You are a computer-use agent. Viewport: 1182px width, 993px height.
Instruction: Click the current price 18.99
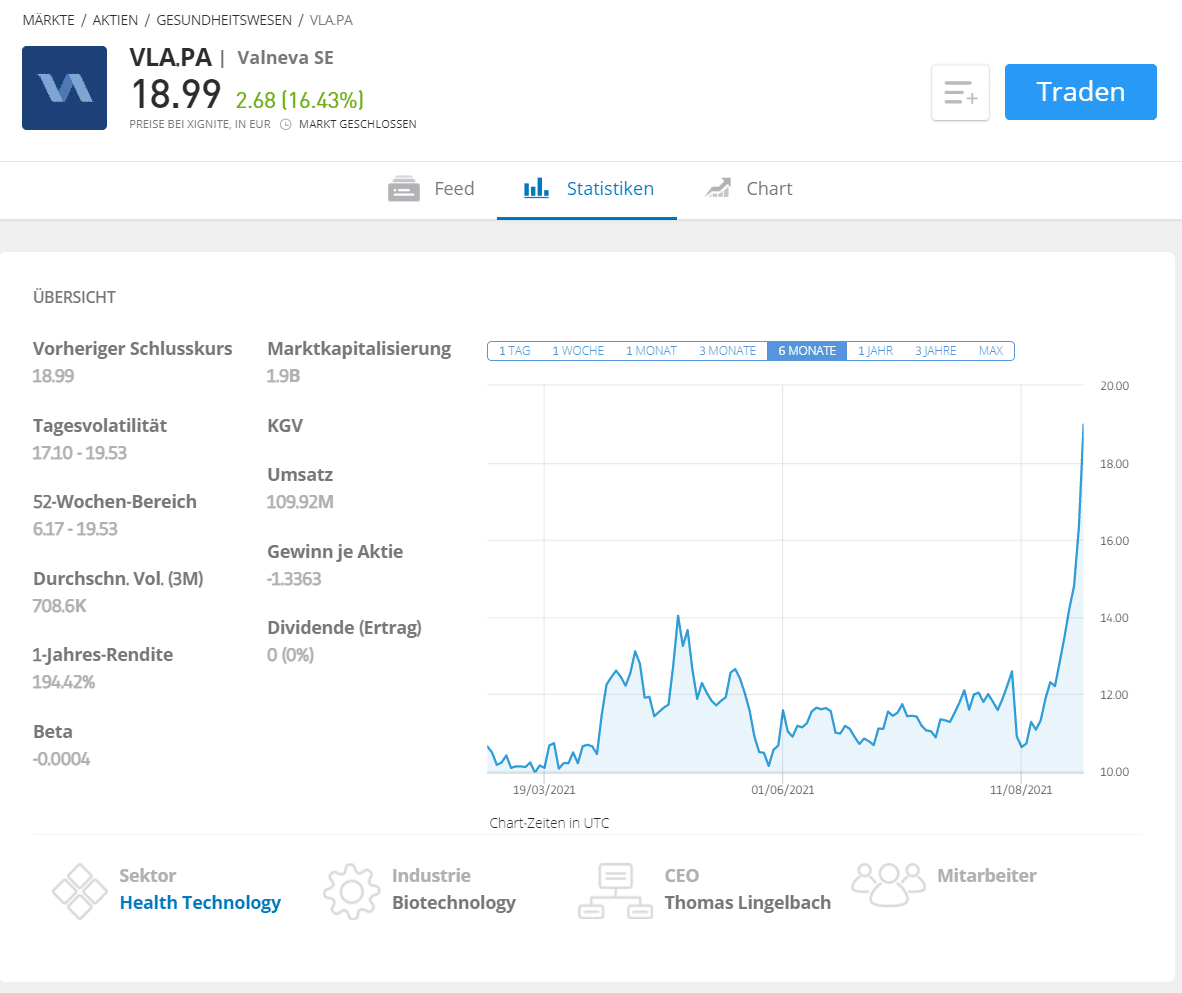coord(176,95)
